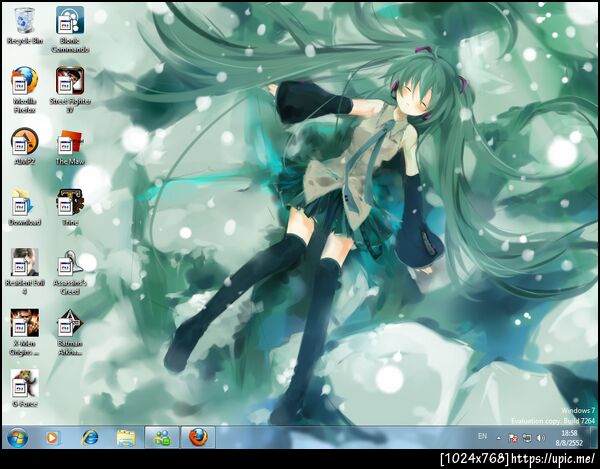This screenshot has height=469, width=600.
Task: Launch the Resident Evil 4 shortcut
Action: [25, 272]
